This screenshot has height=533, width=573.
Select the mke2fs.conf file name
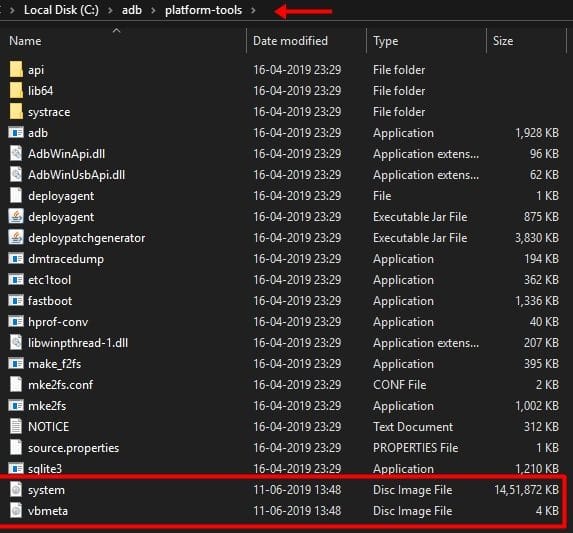60,384
